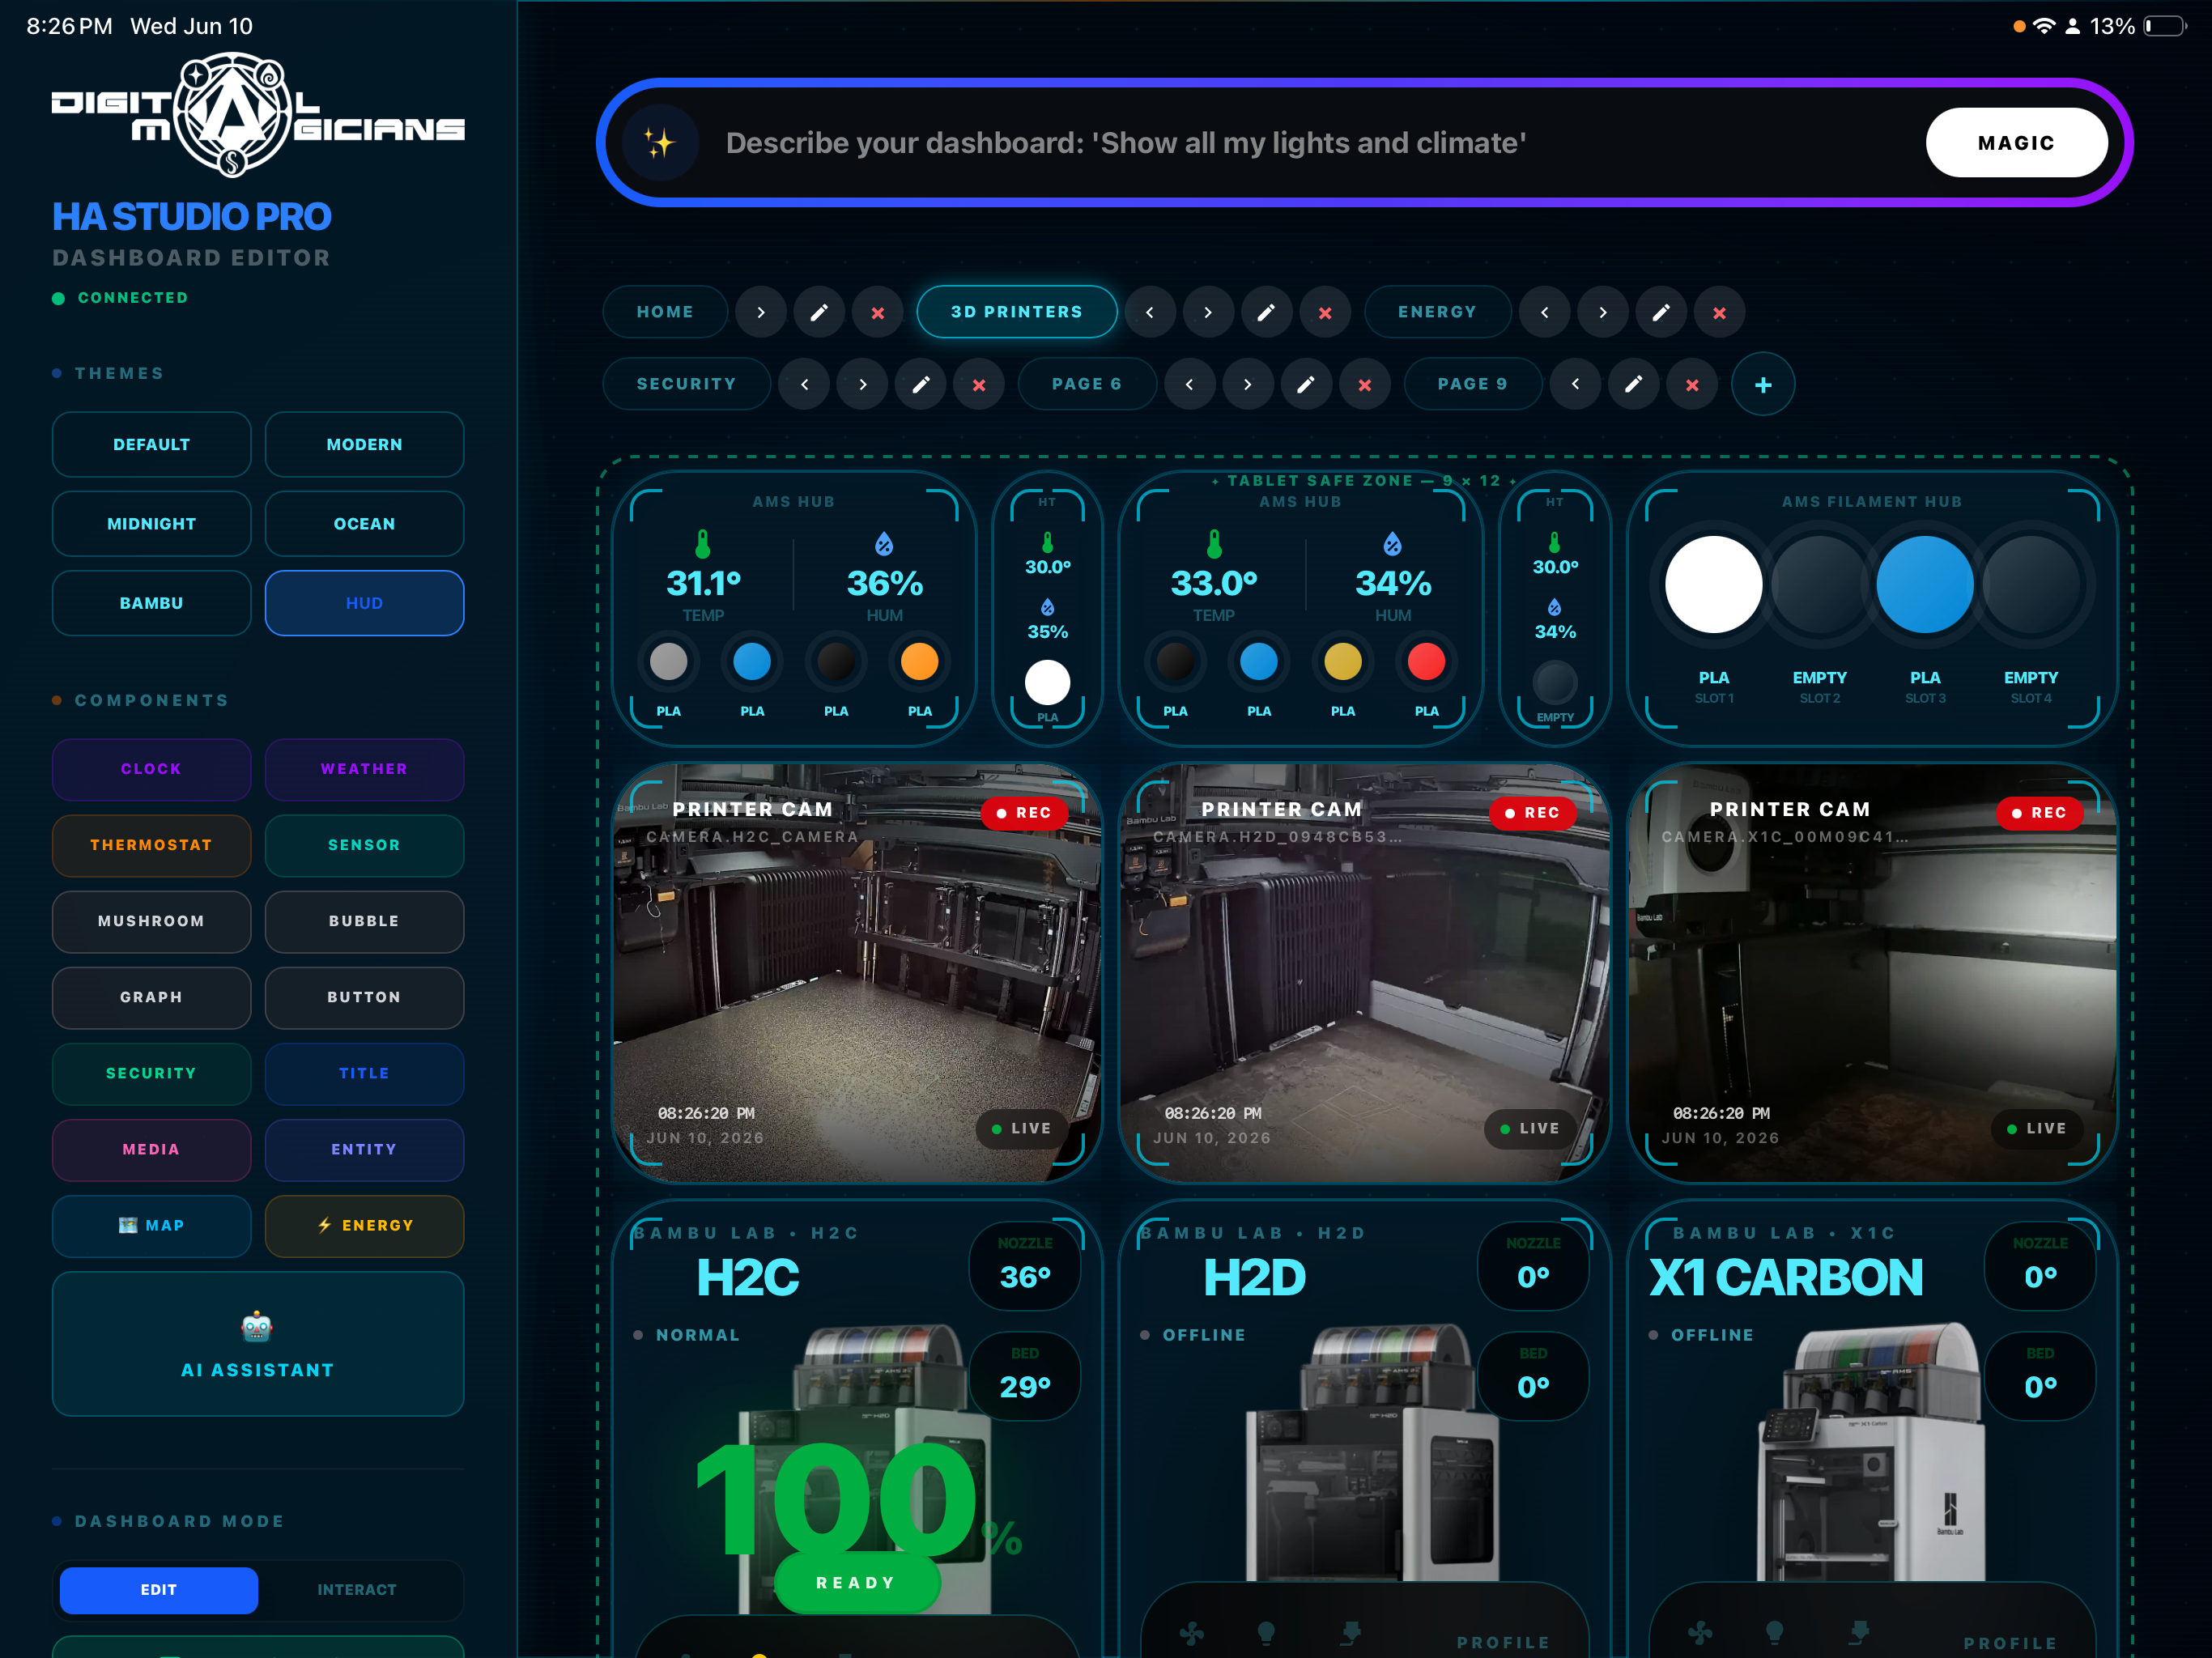Move SECURITY page right with chevron
The image size is (2212, 1658).
[863, 385]
